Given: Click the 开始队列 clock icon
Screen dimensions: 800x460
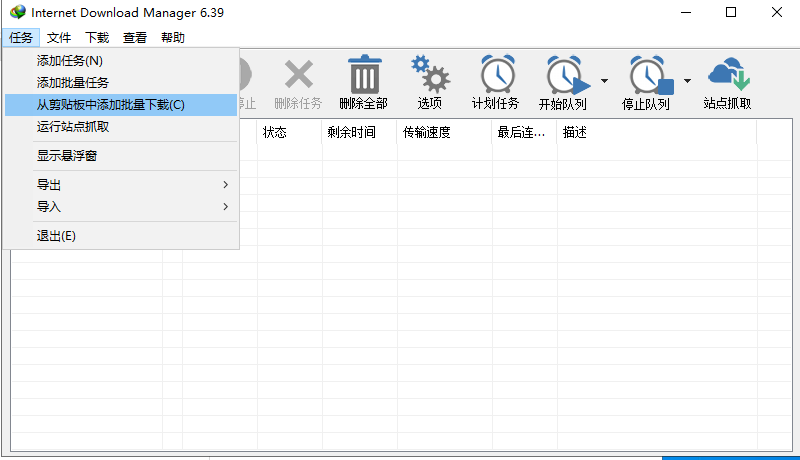Looking at the screenshot, I should coord(565,76).
